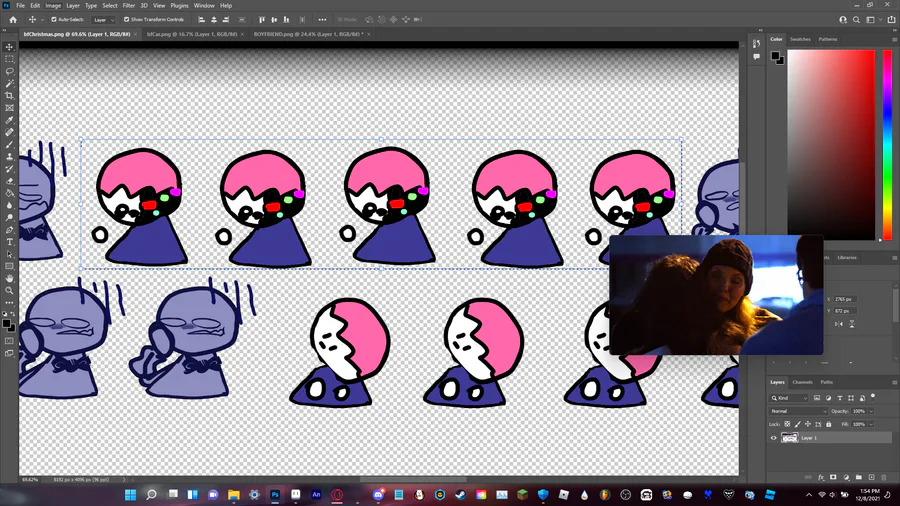Open Opacity slider dropdown arrow
Image resolution: width=900 pixels, height=506 pixels.
(871, 411)
